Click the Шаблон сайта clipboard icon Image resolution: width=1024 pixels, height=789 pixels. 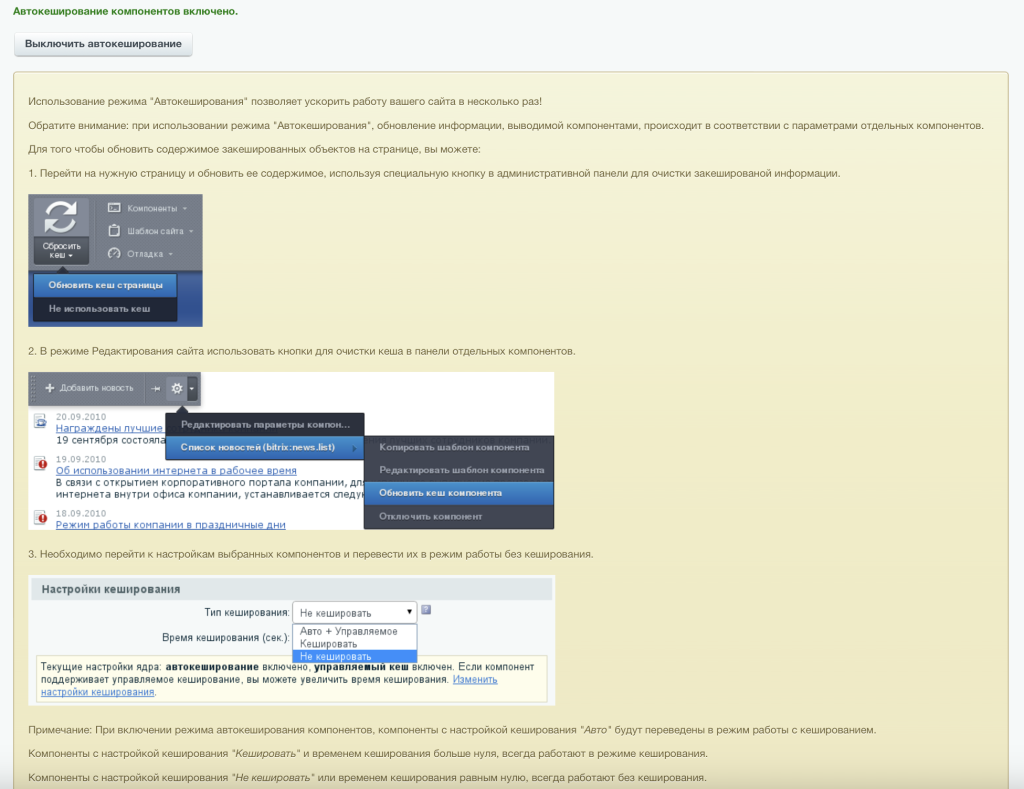114,231
